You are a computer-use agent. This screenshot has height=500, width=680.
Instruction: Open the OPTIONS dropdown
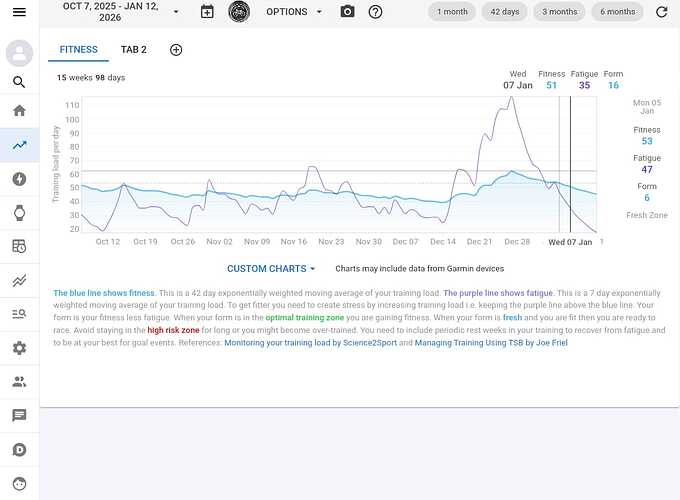click(294, 12)
